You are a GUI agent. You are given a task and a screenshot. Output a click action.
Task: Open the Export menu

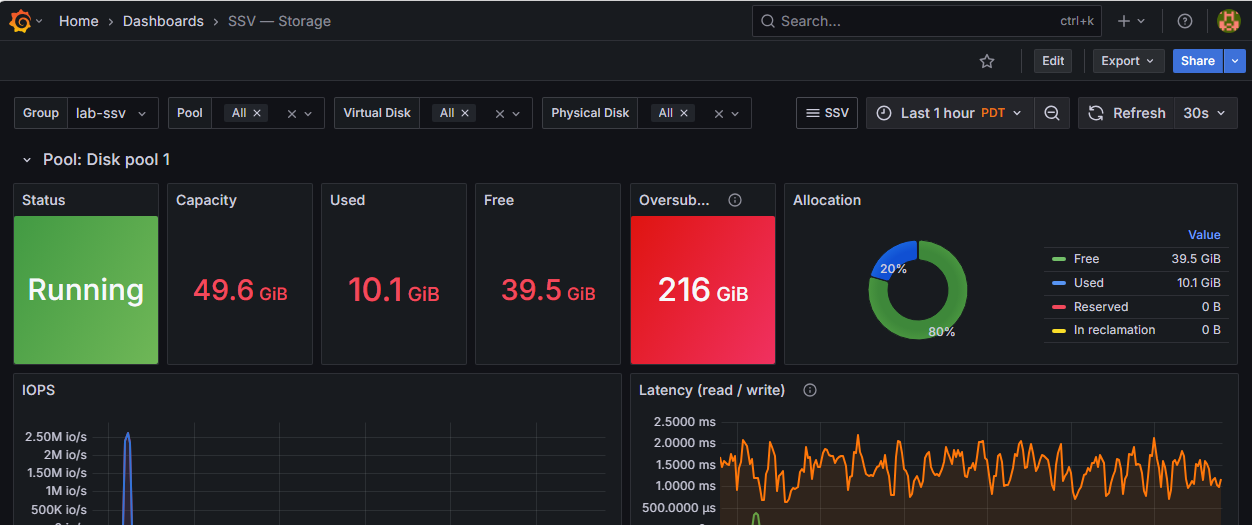pos(1128,61)
